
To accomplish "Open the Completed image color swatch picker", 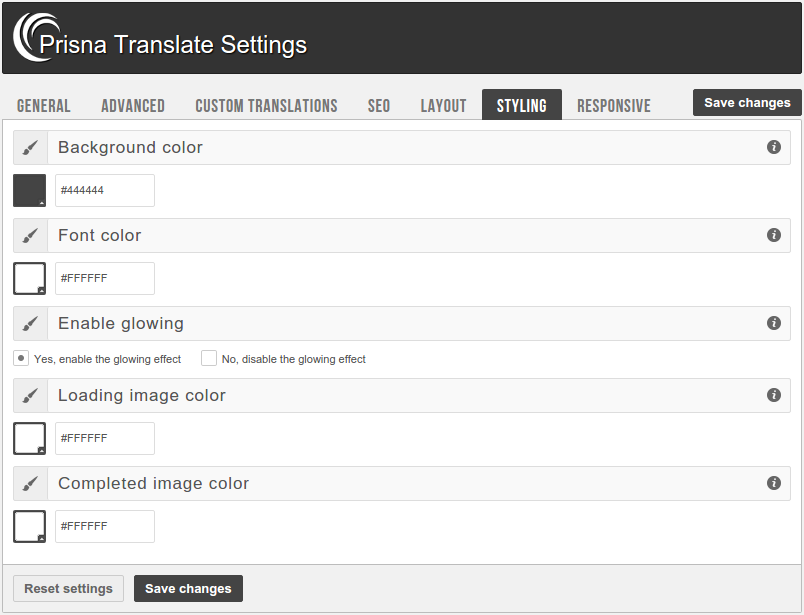I will (29, 526).
